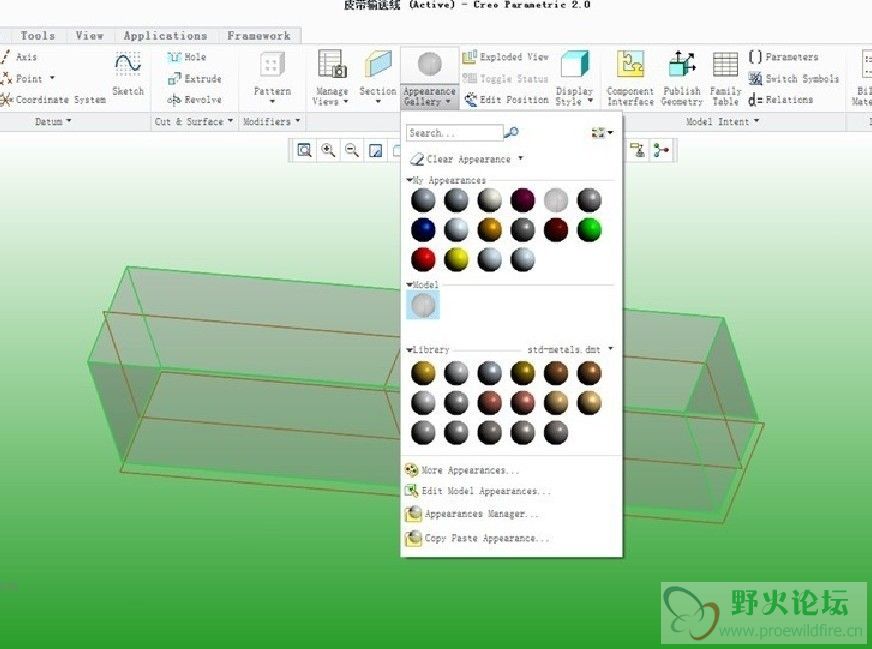Click the Switch Symbols tool
Image resolution: width=872 pixels, height=649 pixels.
[794, 78]
